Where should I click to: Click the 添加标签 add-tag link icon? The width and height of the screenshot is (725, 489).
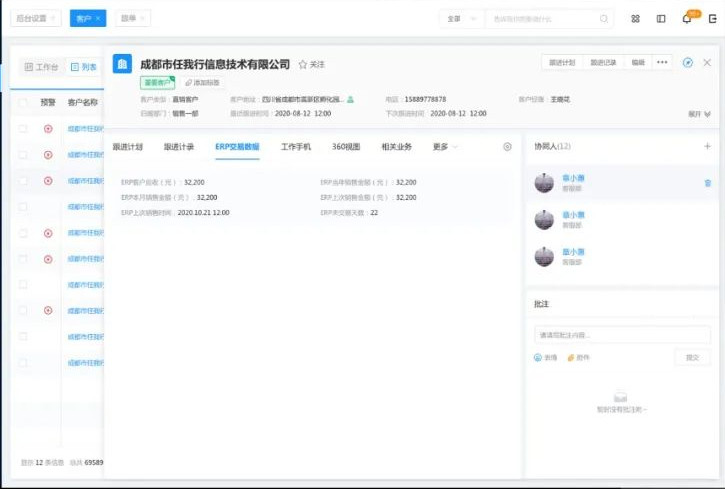[x=188, y=83]
